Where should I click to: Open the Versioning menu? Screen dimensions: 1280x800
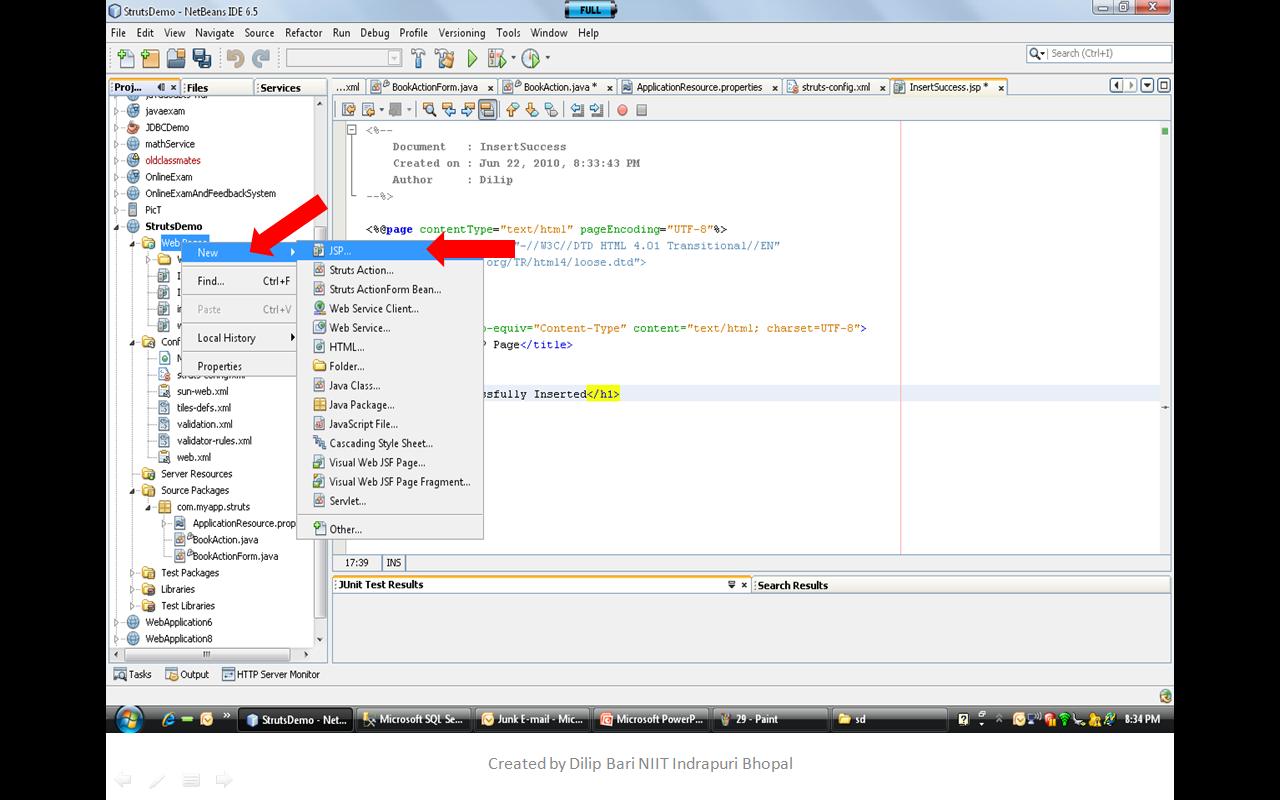point(461,32)
